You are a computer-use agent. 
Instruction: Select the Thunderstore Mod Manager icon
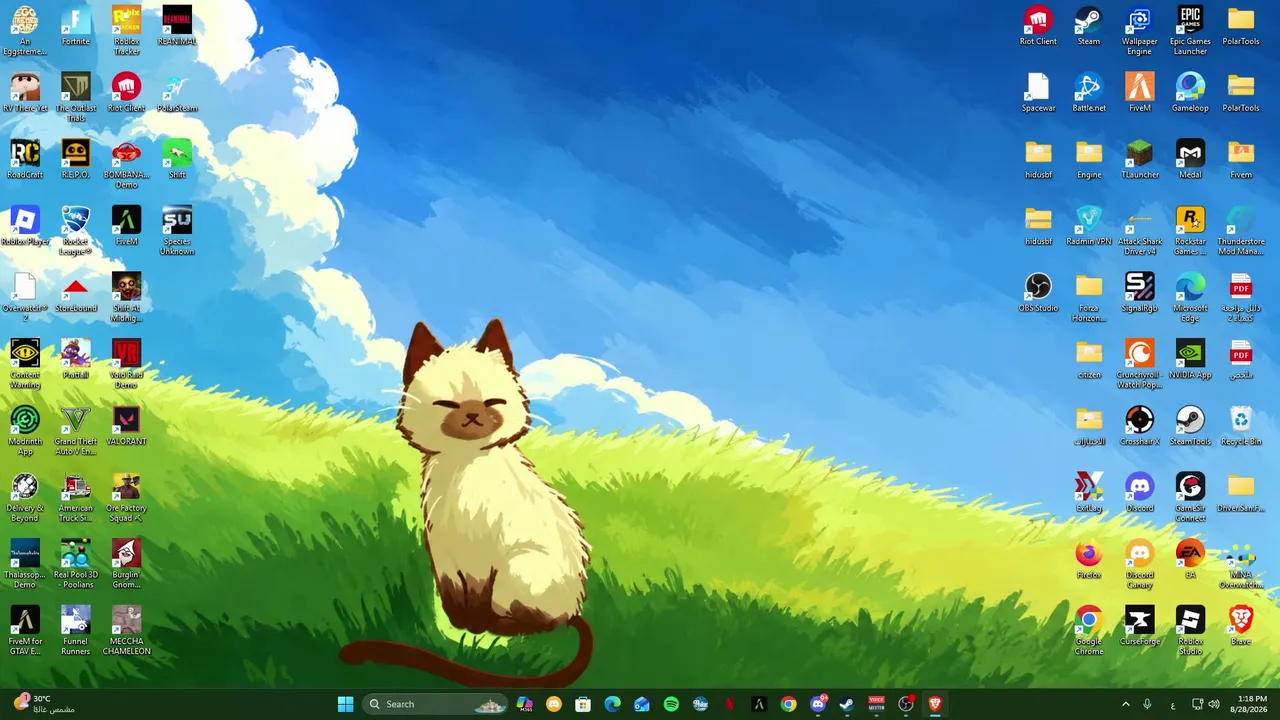tap(1241, 230)
